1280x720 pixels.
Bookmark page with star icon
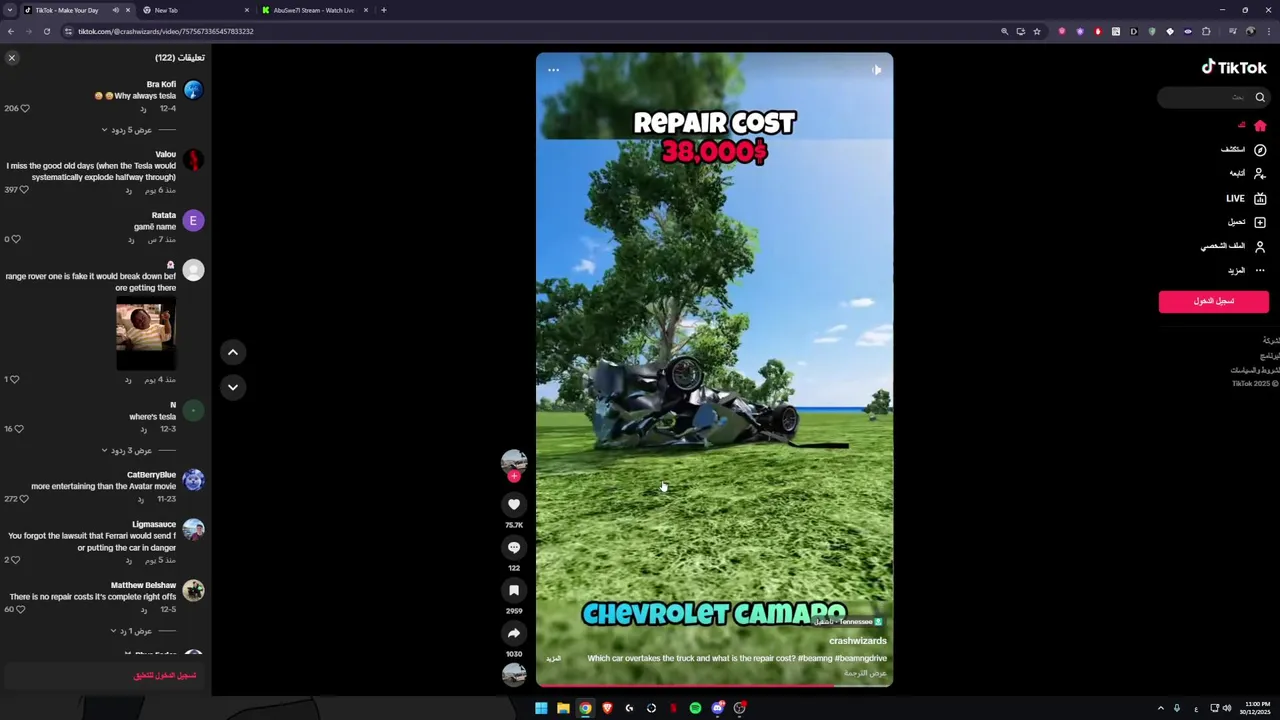coord(1037,31)
